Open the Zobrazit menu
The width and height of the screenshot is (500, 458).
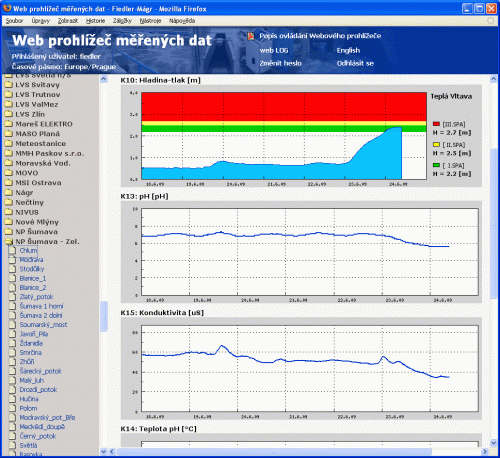(x=68, y=21)
